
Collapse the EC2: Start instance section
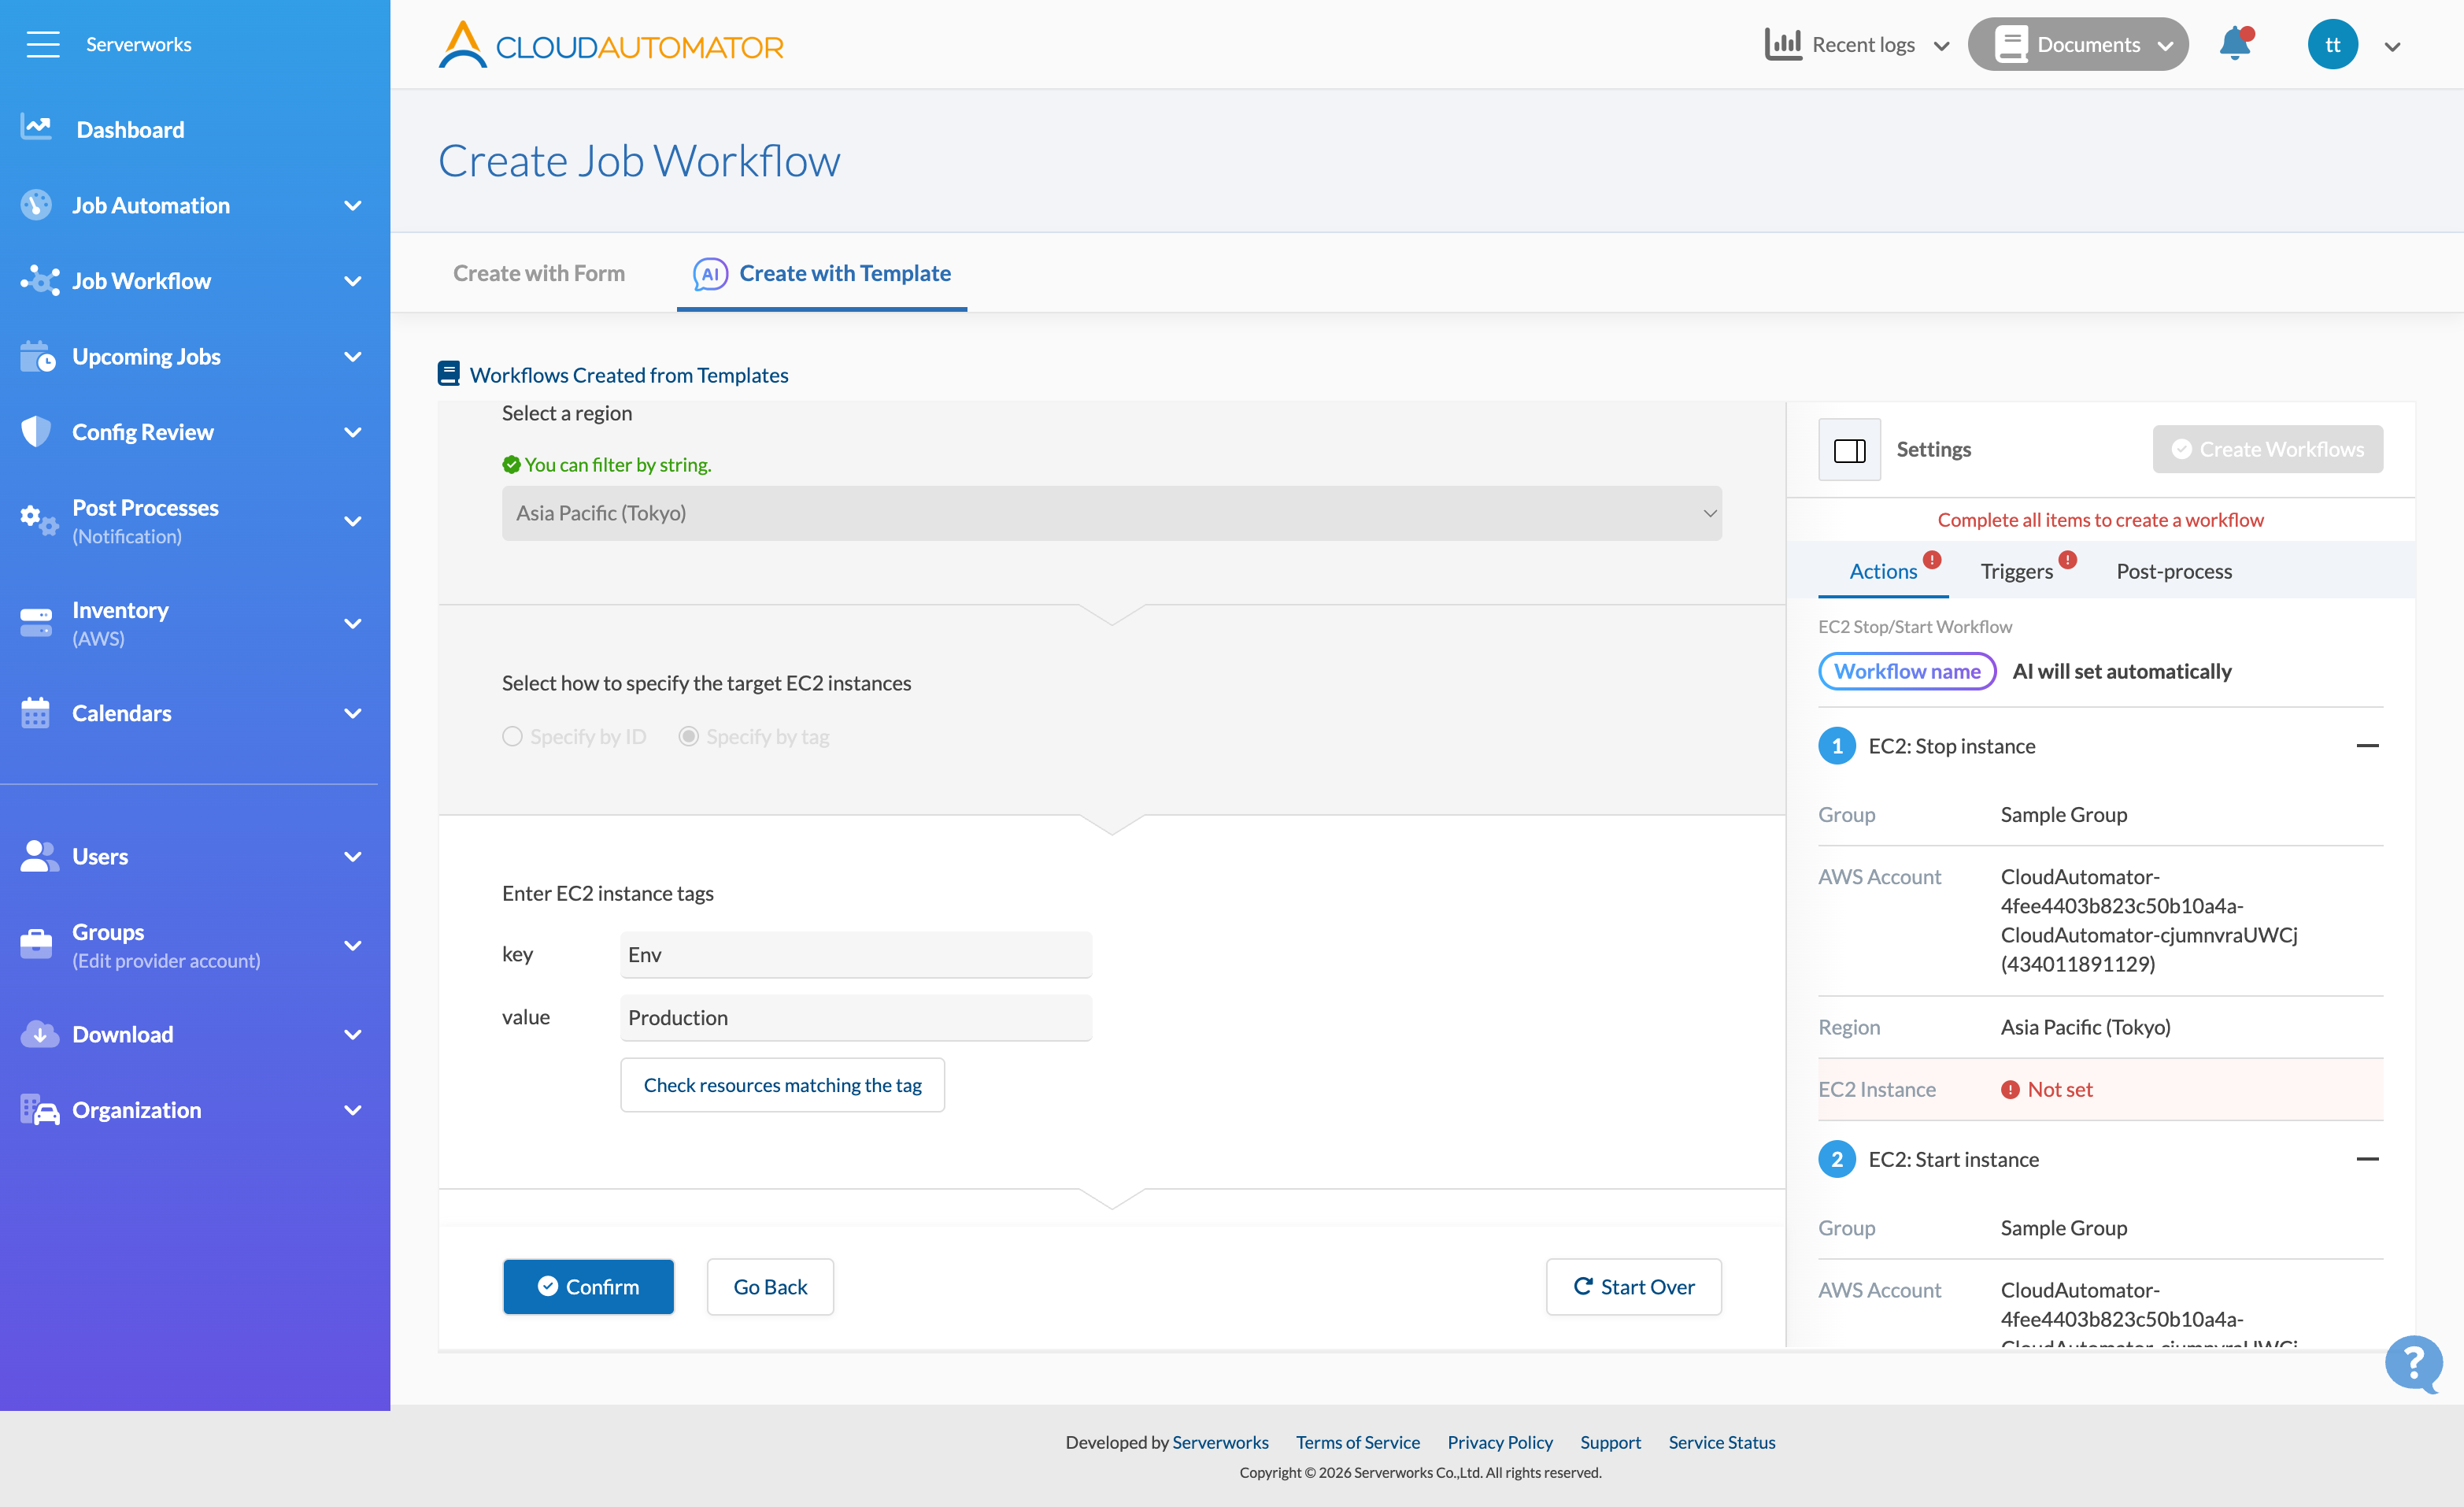[2367, 1159]
